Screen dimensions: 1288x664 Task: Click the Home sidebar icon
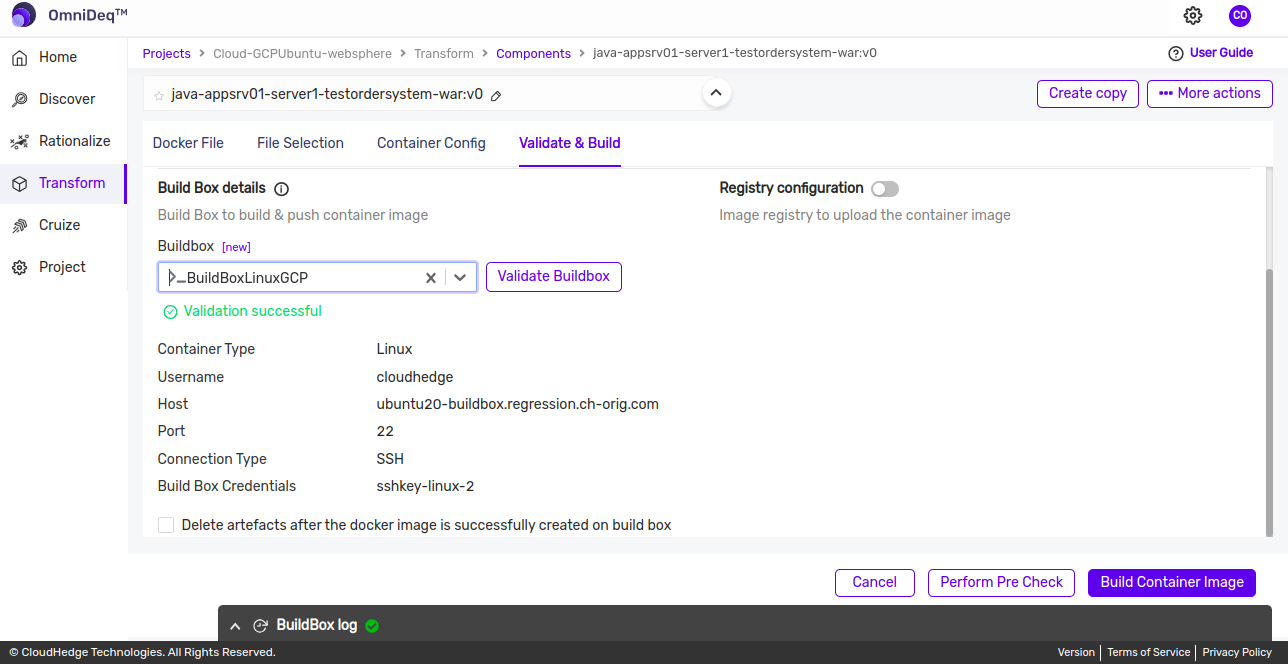[x=19, y=58]
